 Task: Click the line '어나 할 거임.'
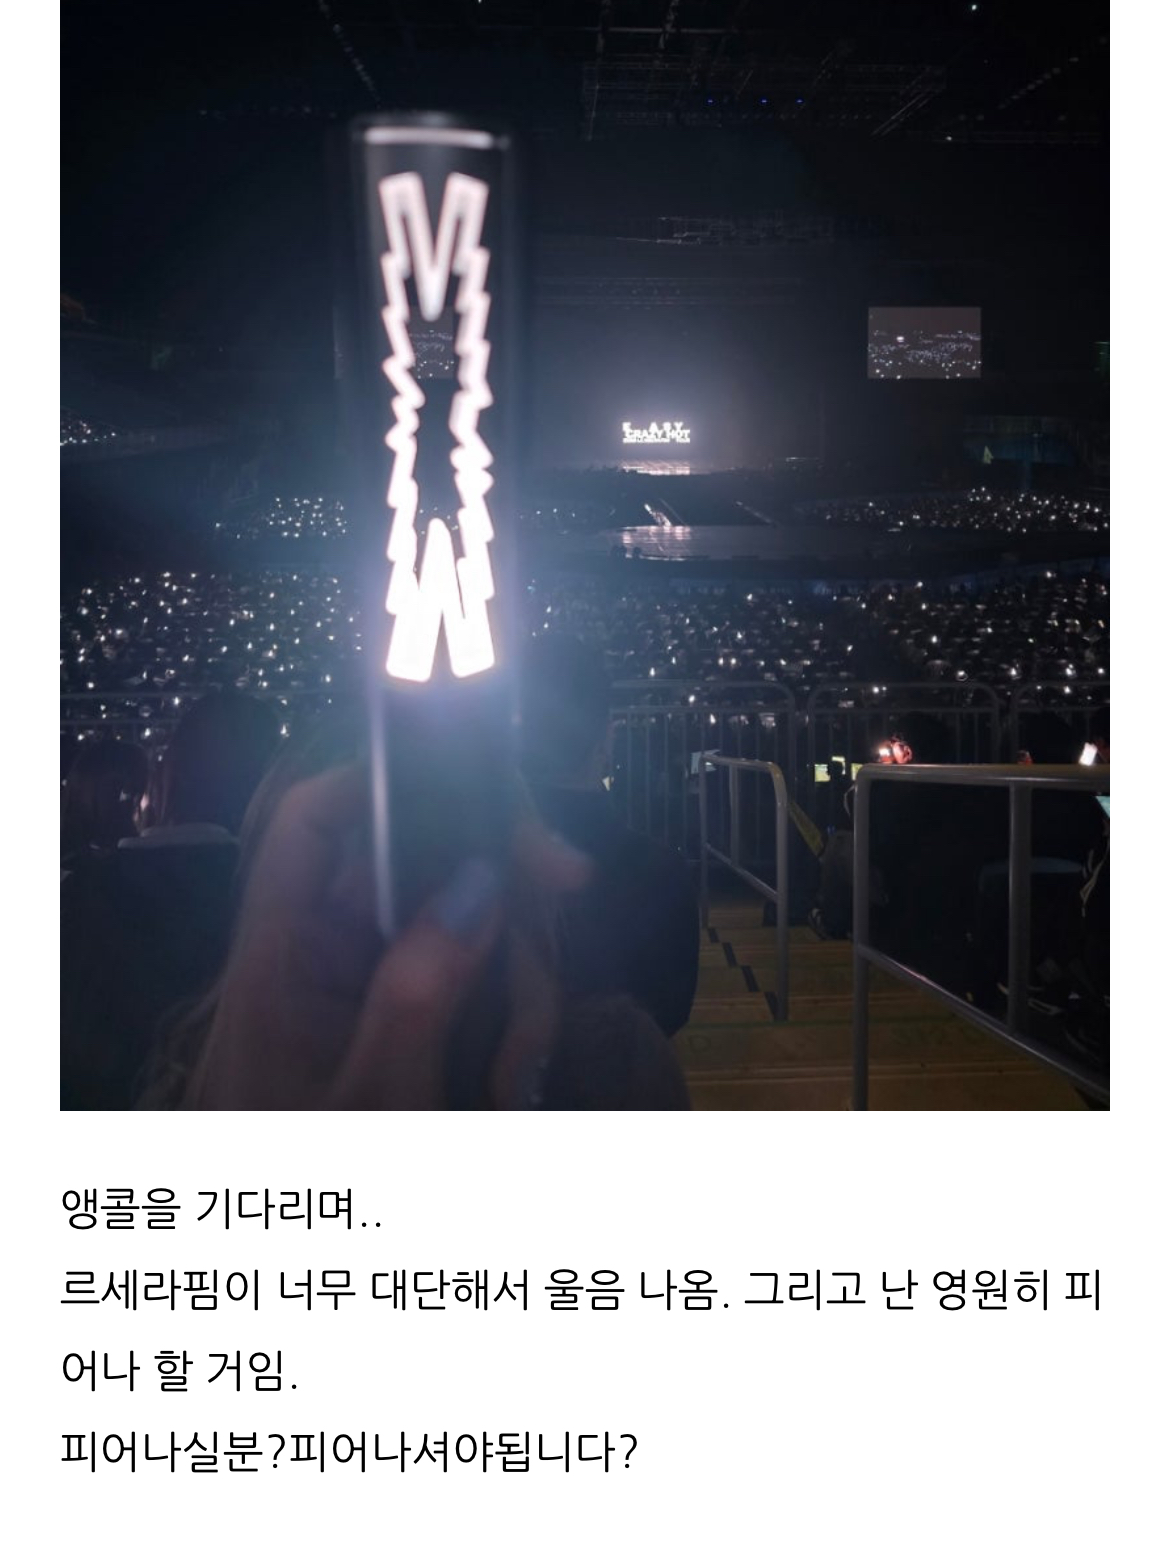pyautogui.click(x=180, y=1372)
